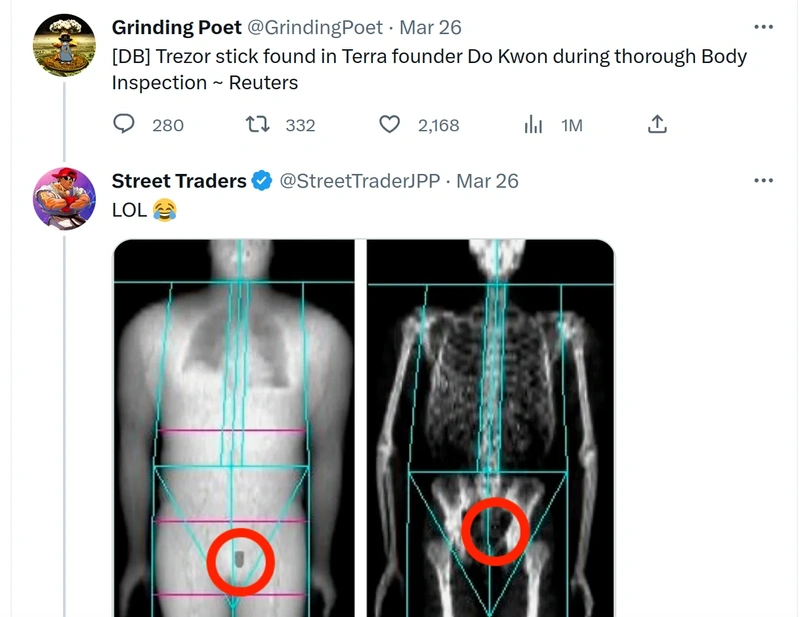Click the Grinding Poet display name
The width and height of the screenshot is (800, 617).
coord(176,27)
